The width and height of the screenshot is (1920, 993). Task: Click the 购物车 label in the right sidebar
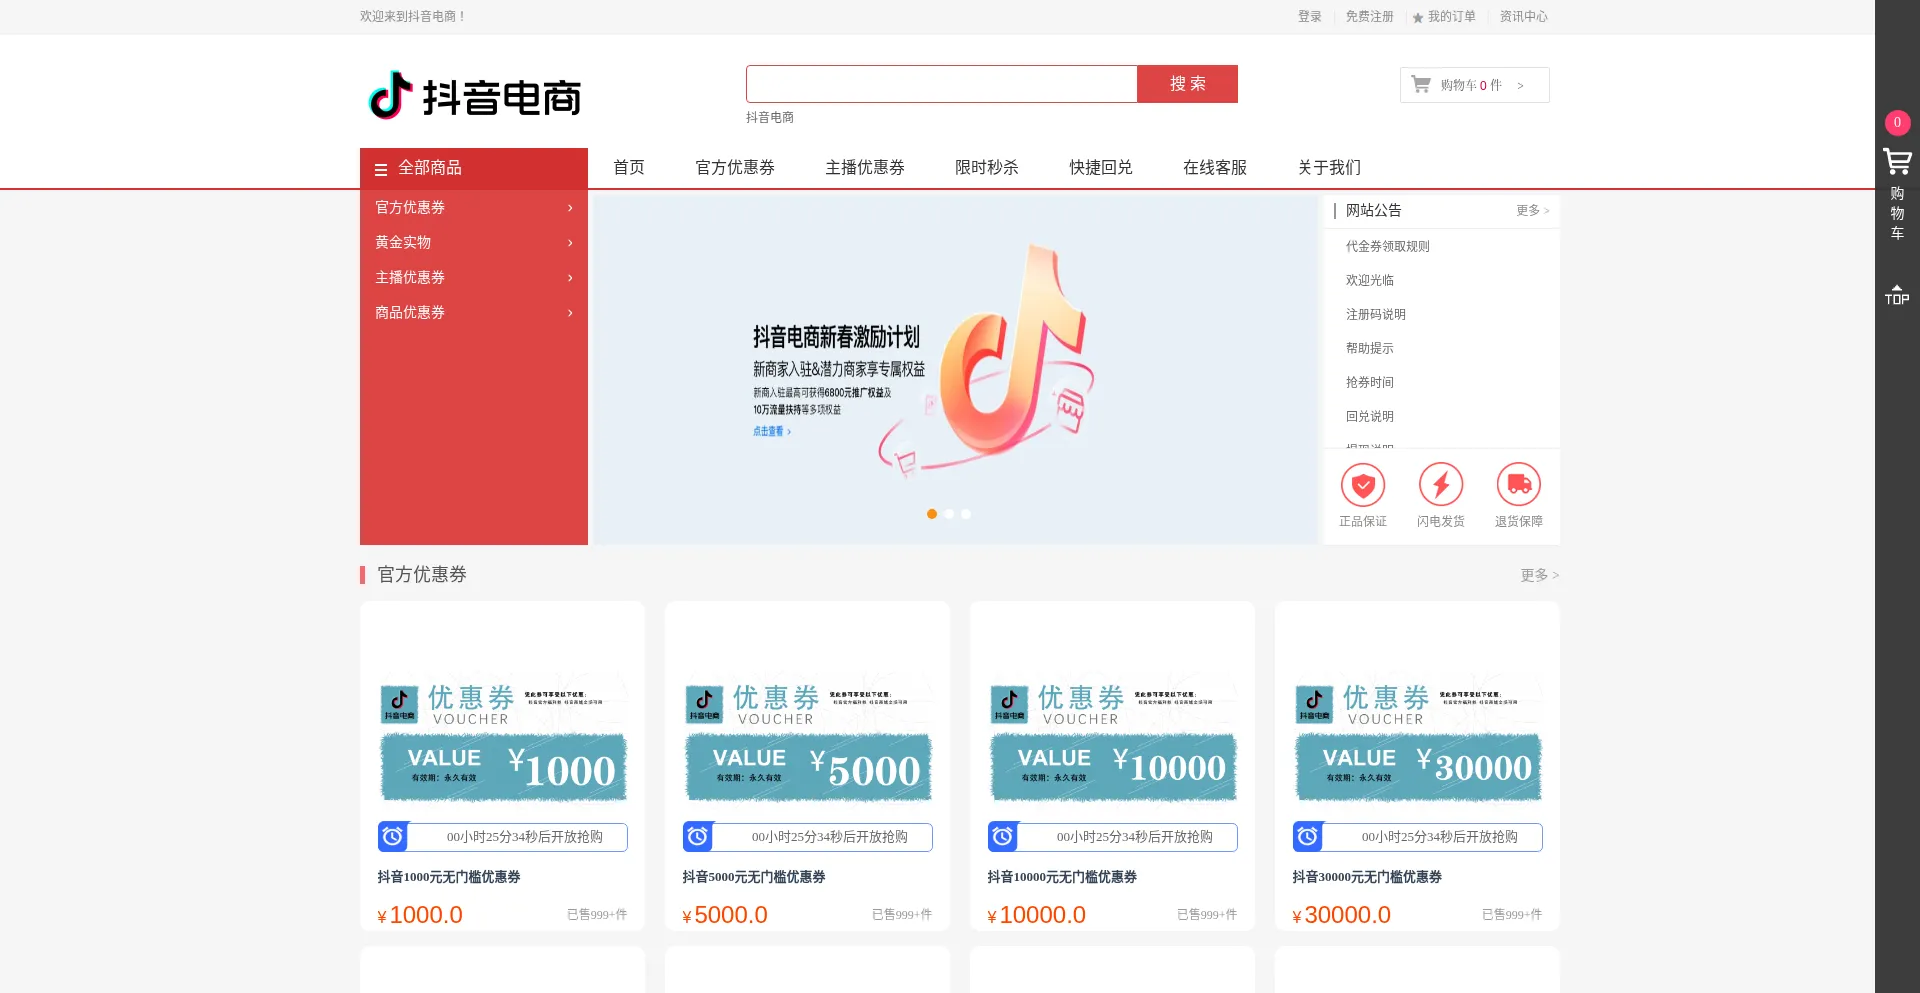1897,213
